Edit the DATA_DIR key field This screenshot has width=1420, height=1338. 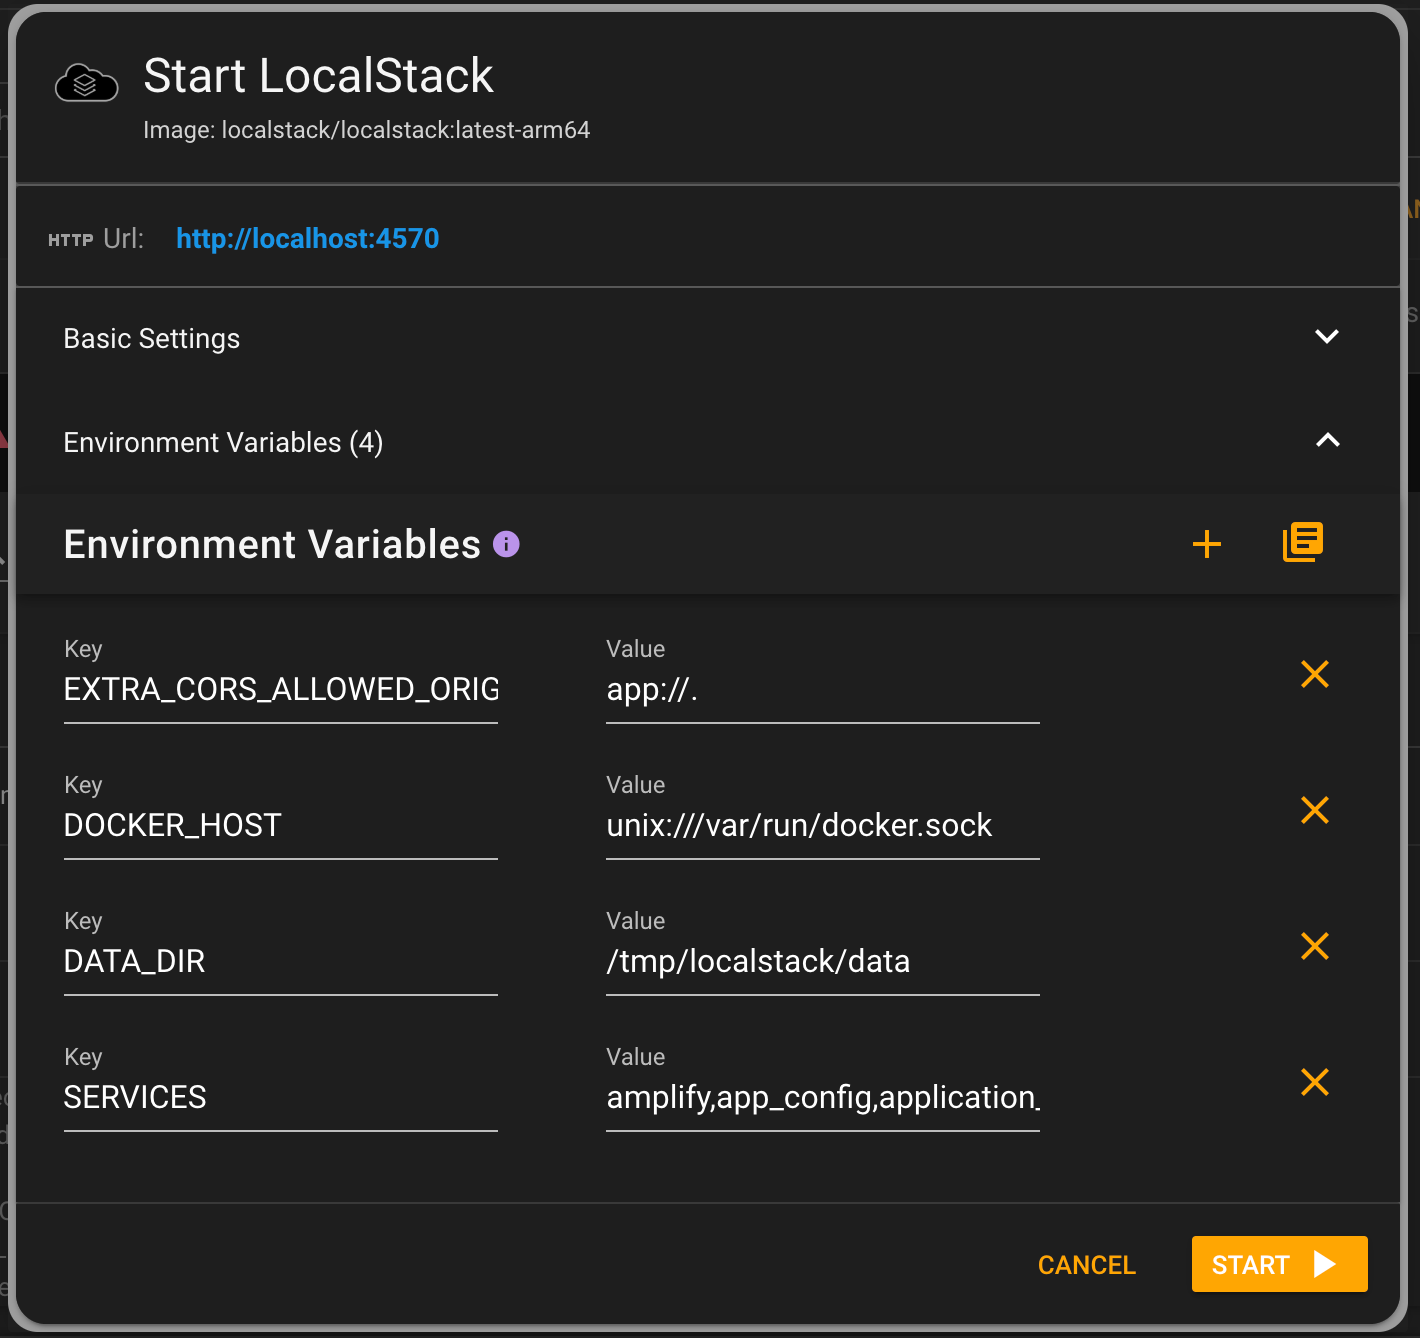click(x=281, y=962)
